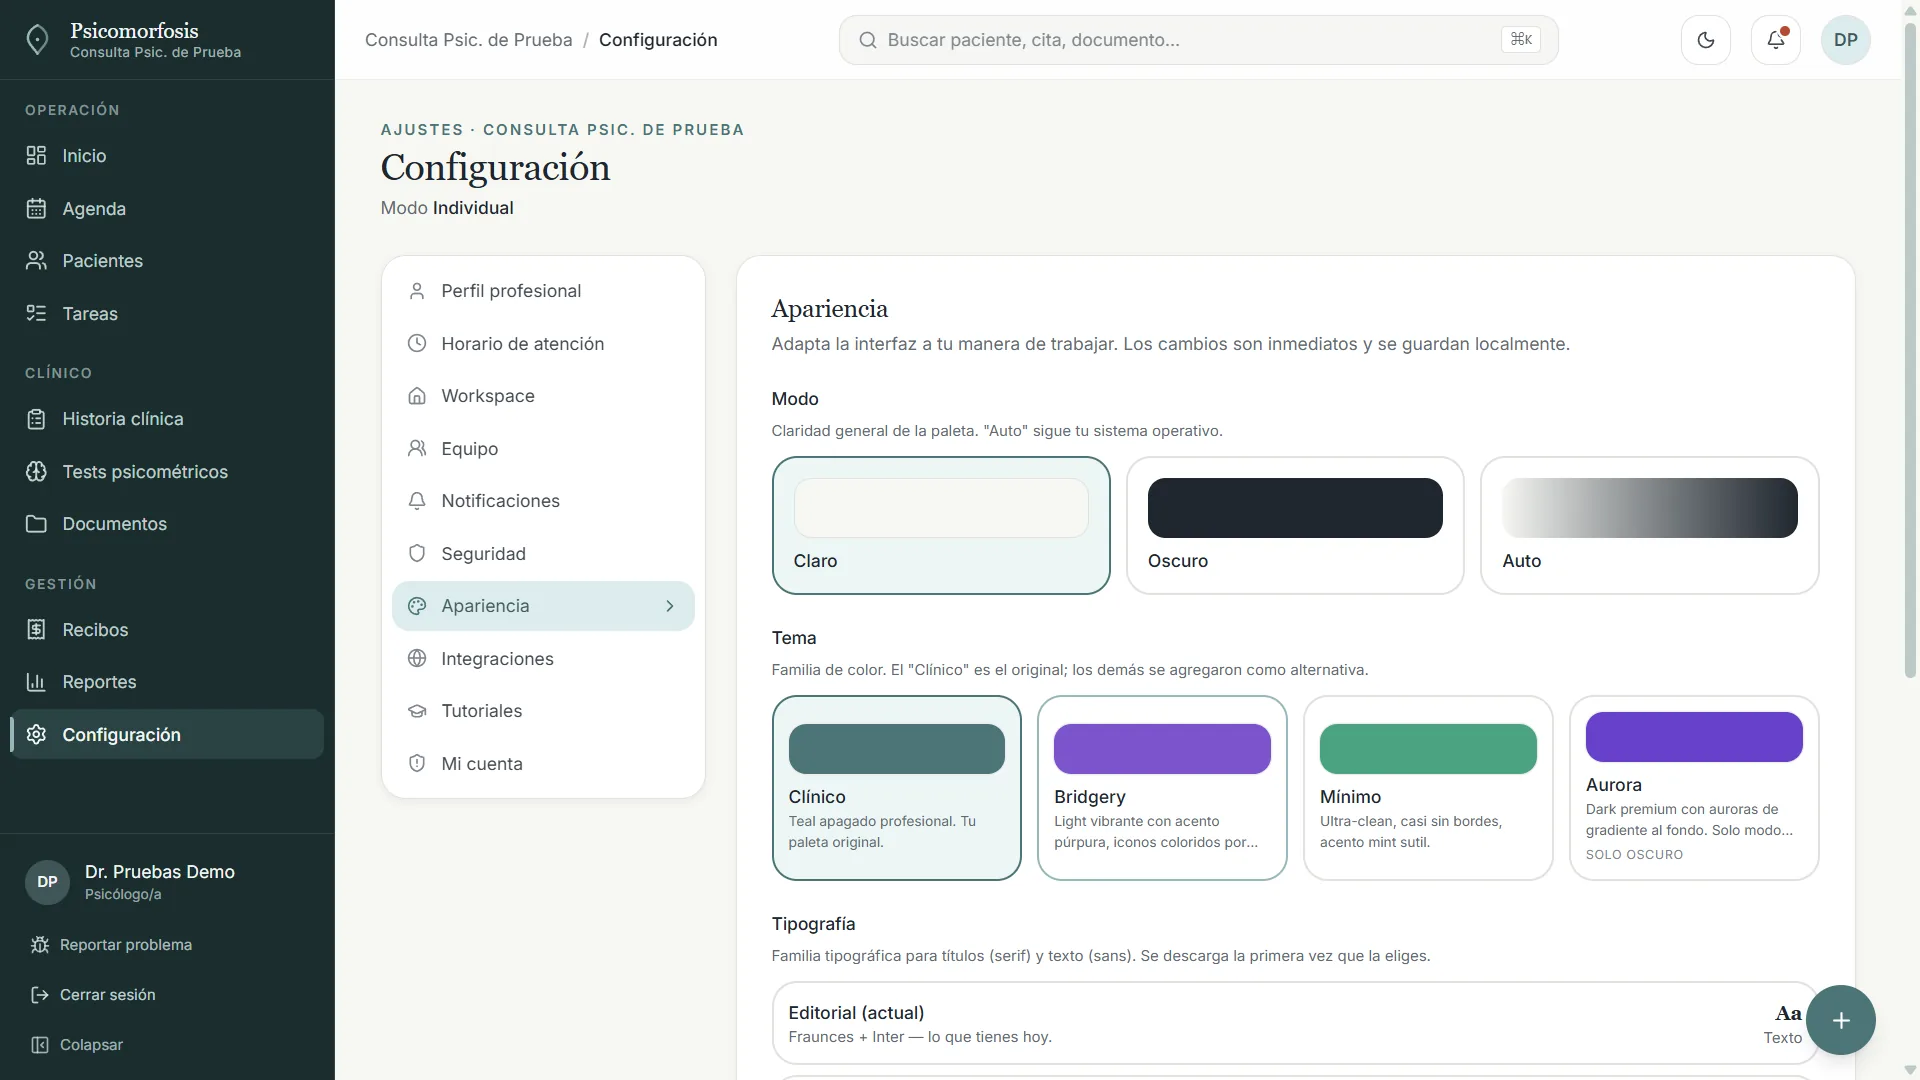1920x1080 pixels.
Task: Click the Reportes bar chart icon
Action: 36,682
